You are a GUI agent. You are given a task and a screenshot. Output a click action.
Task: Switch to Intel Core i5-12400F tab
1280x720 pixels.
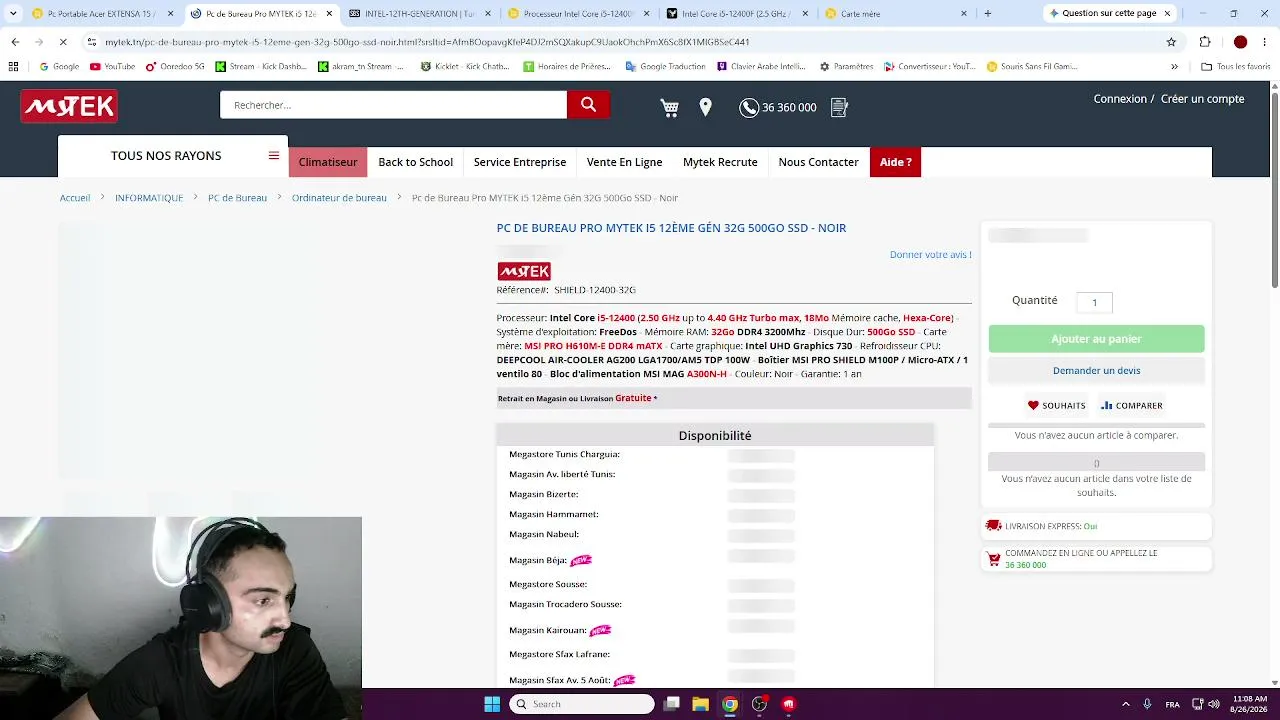[x=736, y=14]
